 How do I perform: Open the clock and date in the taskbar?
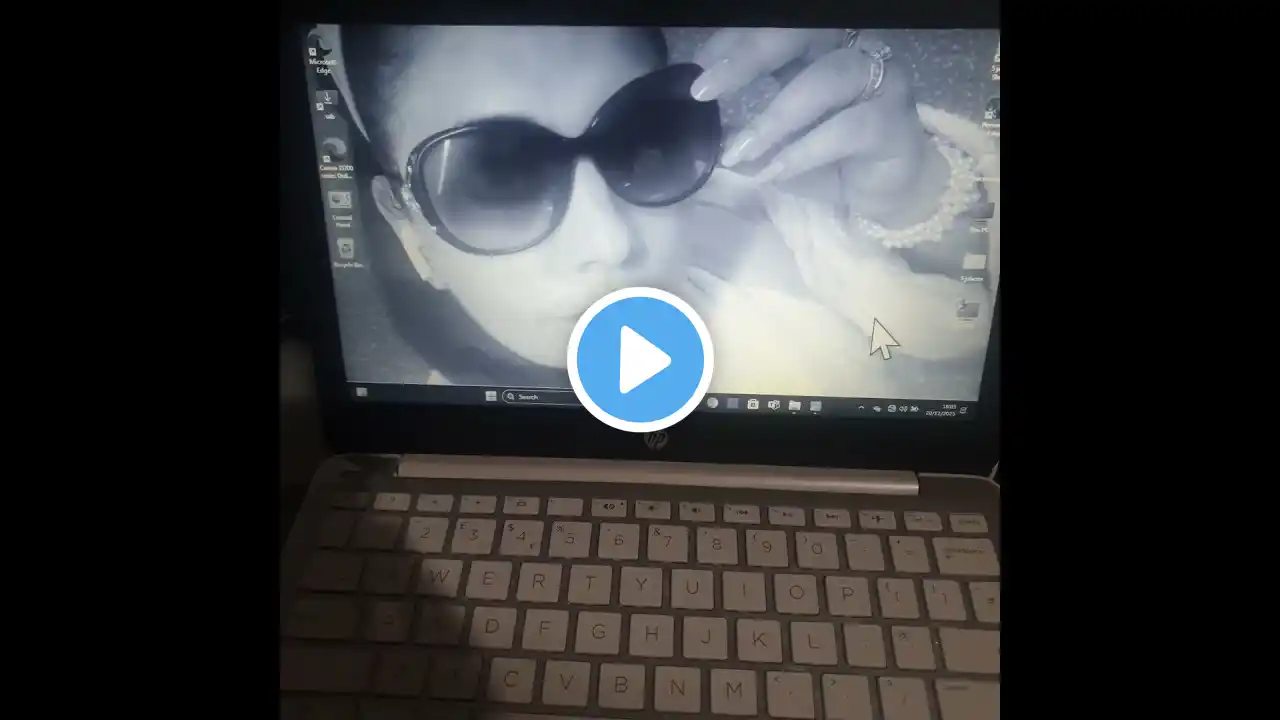point(940,410)
